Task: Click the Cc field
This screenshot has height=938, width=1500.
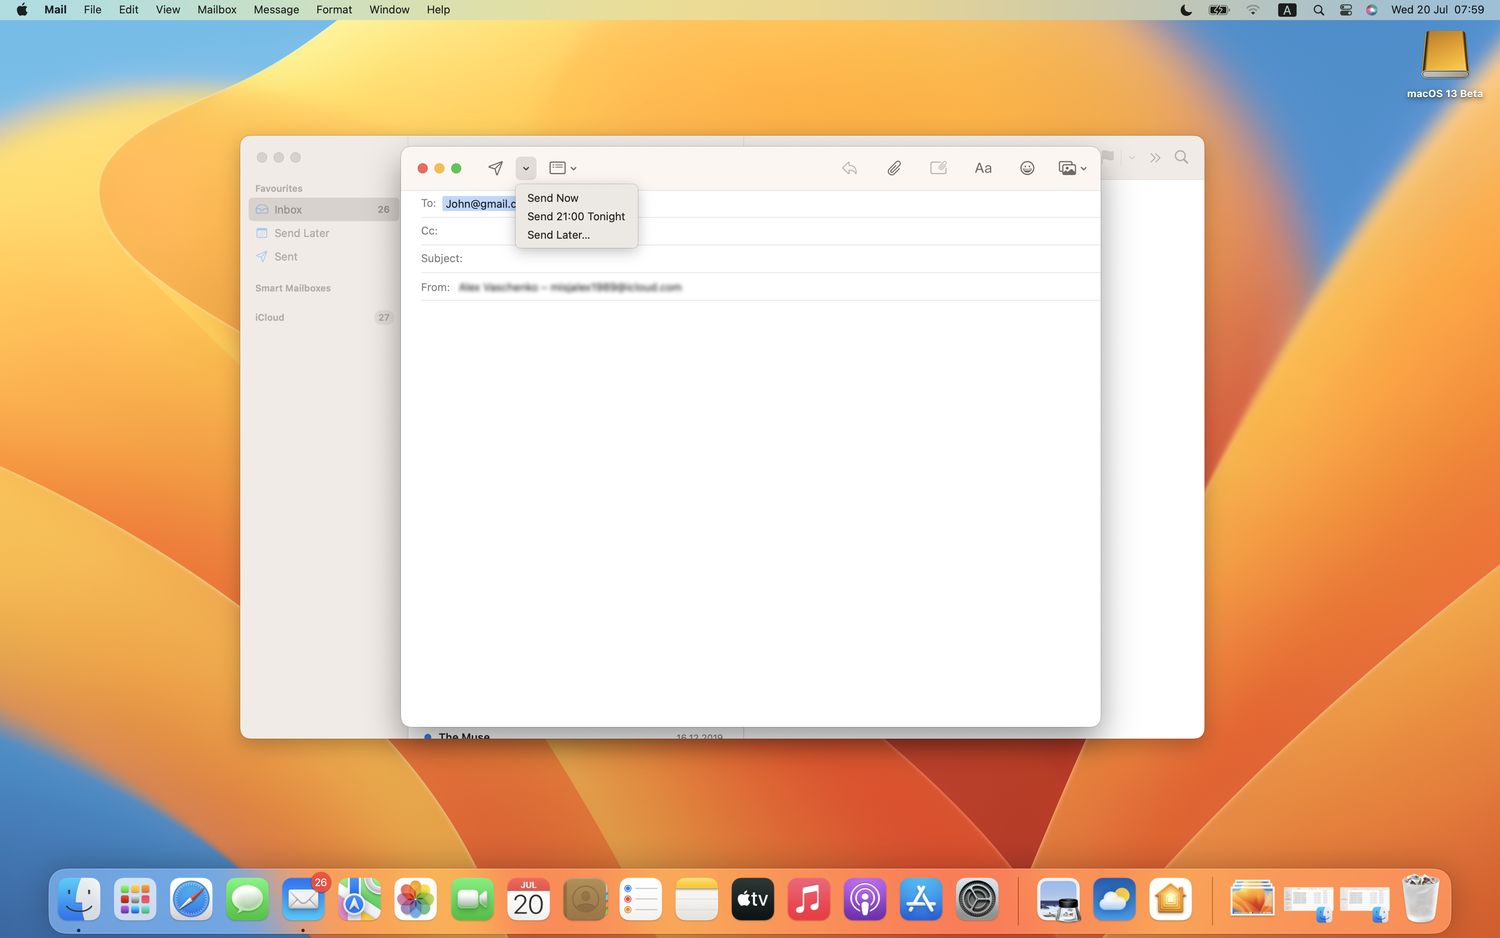Action: point(760,231)
